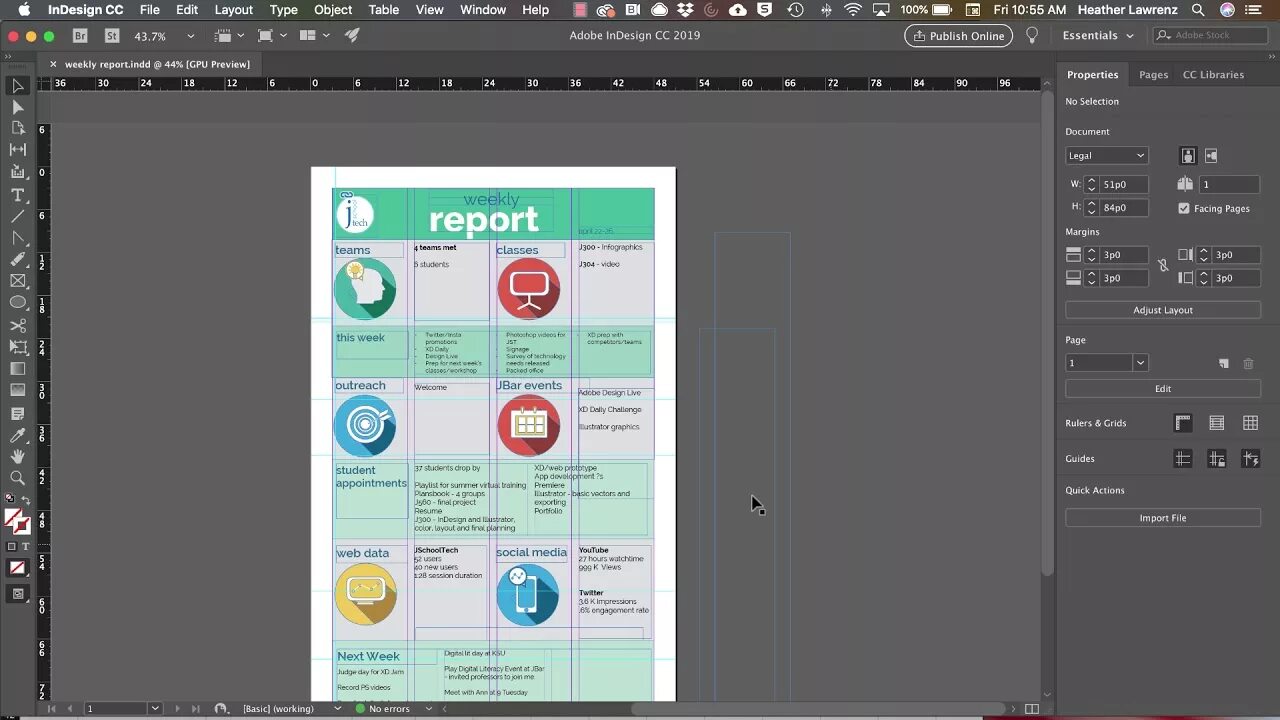
Task: Select the Hand tool
Action: coord(17,456)
